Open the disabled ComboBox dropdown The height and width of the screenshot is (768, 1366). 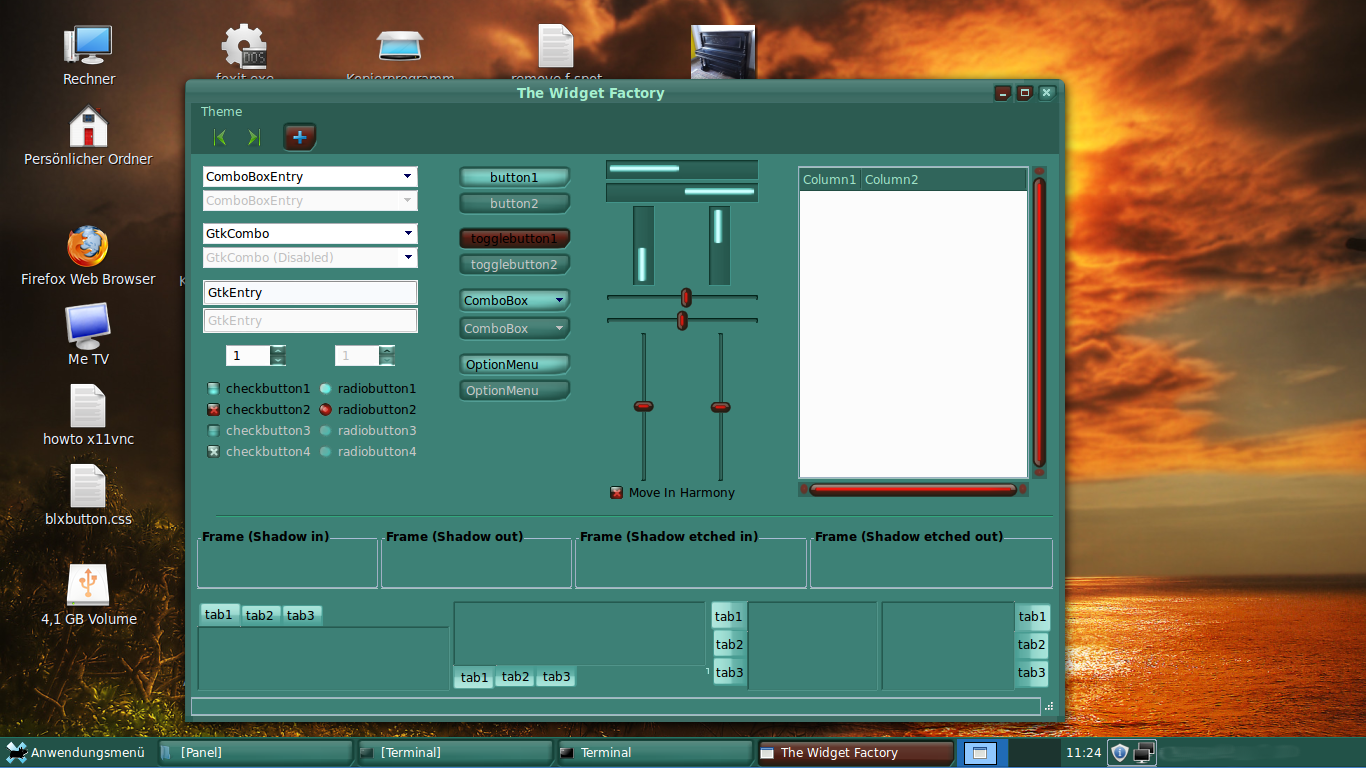pos(514,328)
